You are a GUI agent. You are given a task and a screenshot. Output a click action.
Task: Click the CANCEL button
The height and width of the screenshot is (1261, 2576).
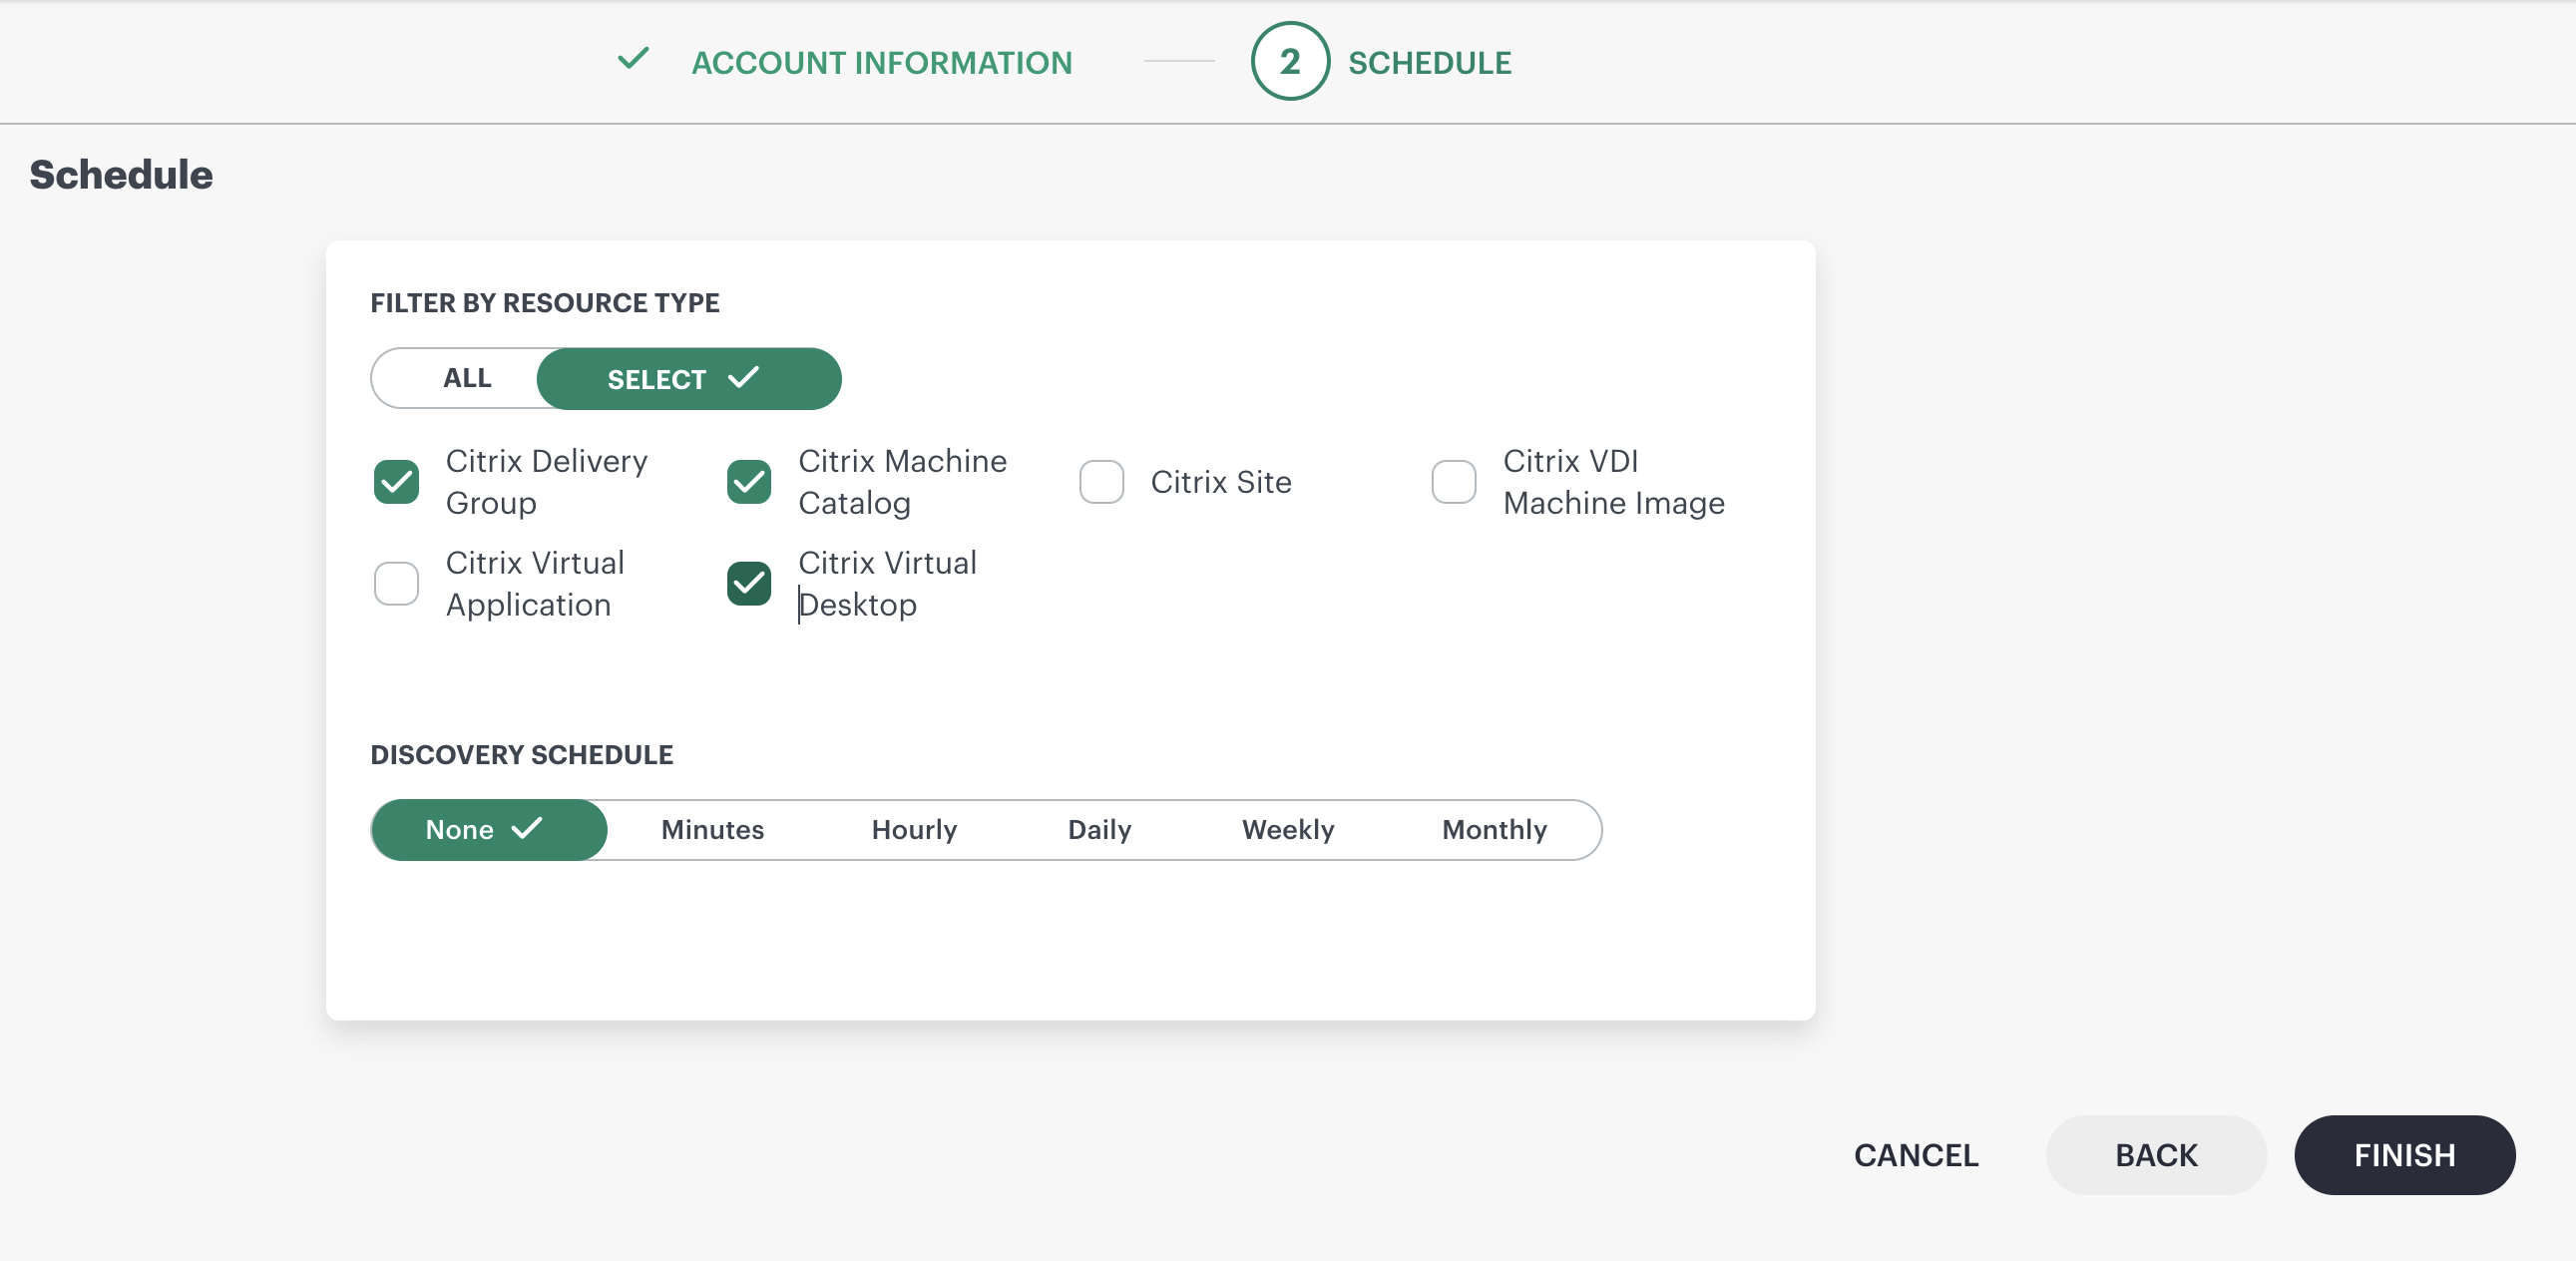pos(1916,1155)
